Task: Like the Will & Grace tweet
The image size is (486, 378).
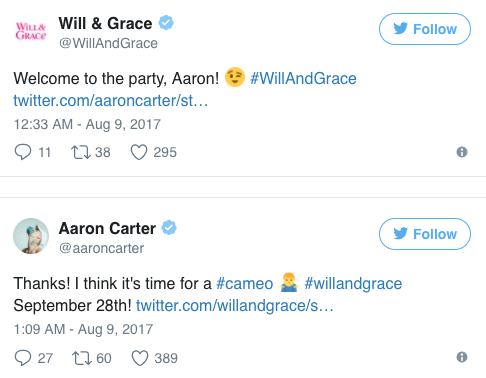Action: 139,152
